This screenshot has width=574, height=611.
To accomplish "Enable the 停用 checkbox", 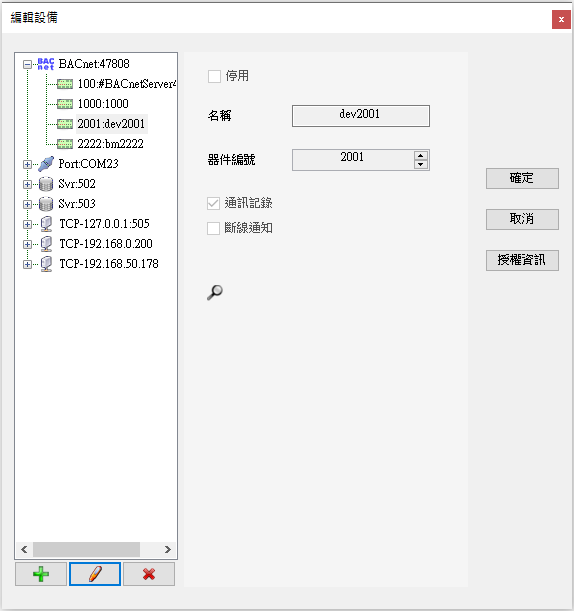I will [214, 76].
